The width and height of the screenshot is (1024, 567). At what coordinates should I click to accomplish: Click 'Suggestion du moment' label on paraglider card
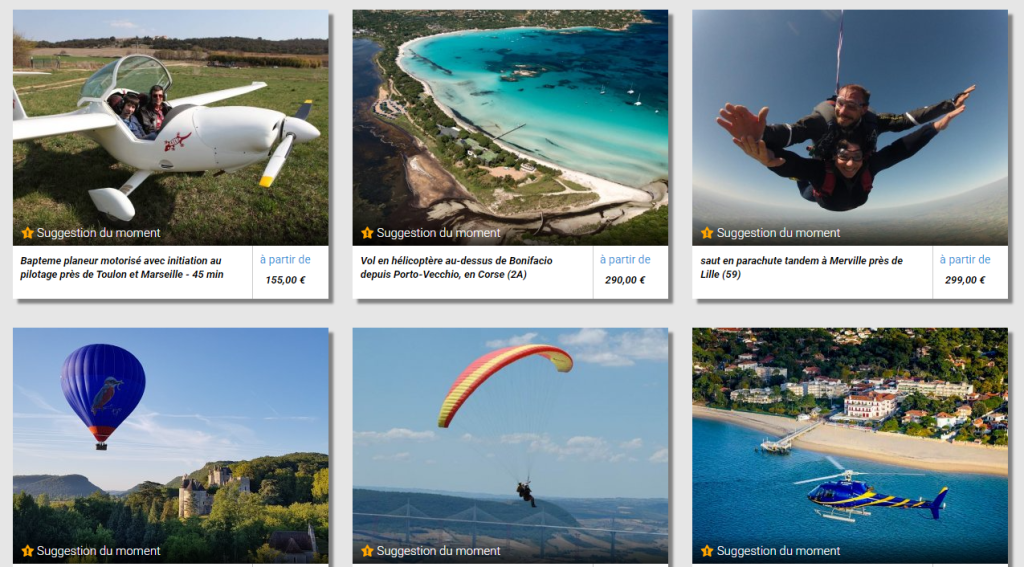(x=438, y=551)
